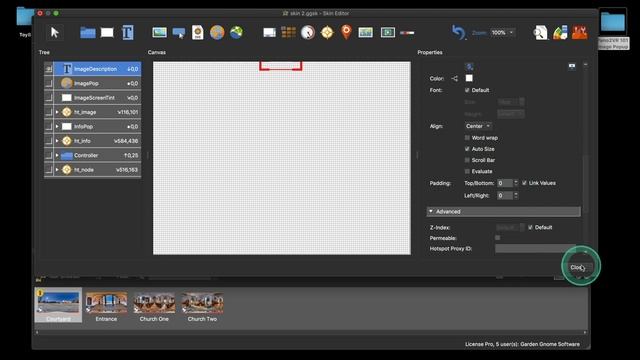Screen dimensions: 640x360
Task: Disable the Auto Size checkbox
Action: tap(467, 149)
